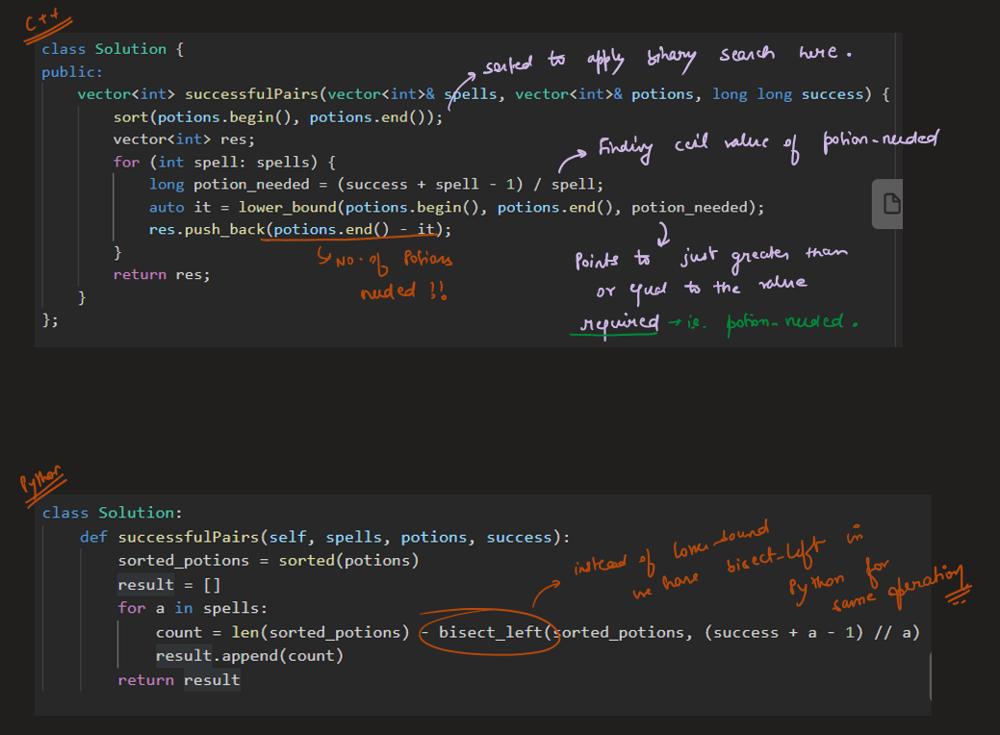Click the "class Solution:" line in Python code
1000x735 pixels.
[x=112, y=512]
